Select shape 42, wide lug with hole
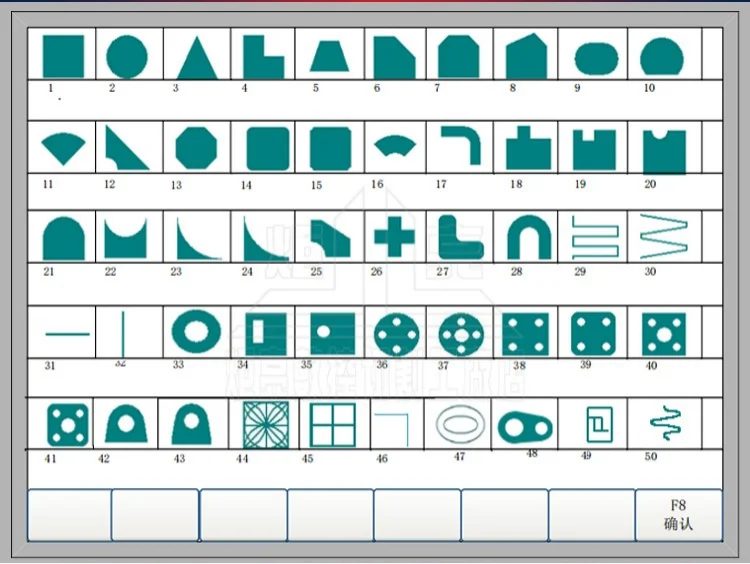The height and width of the screenshot is (564, 750). click(x=126, y=424)
